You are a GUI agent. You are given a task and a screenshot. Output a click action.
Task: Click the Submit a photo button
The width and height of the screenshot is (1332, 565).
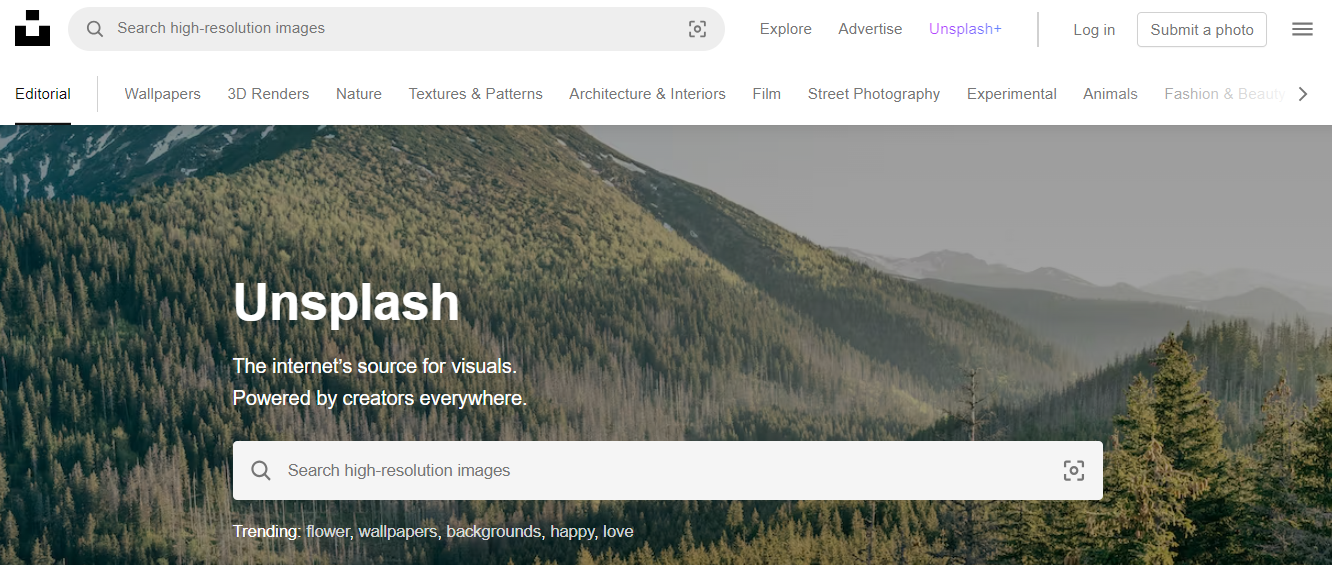coord(1202,30)
